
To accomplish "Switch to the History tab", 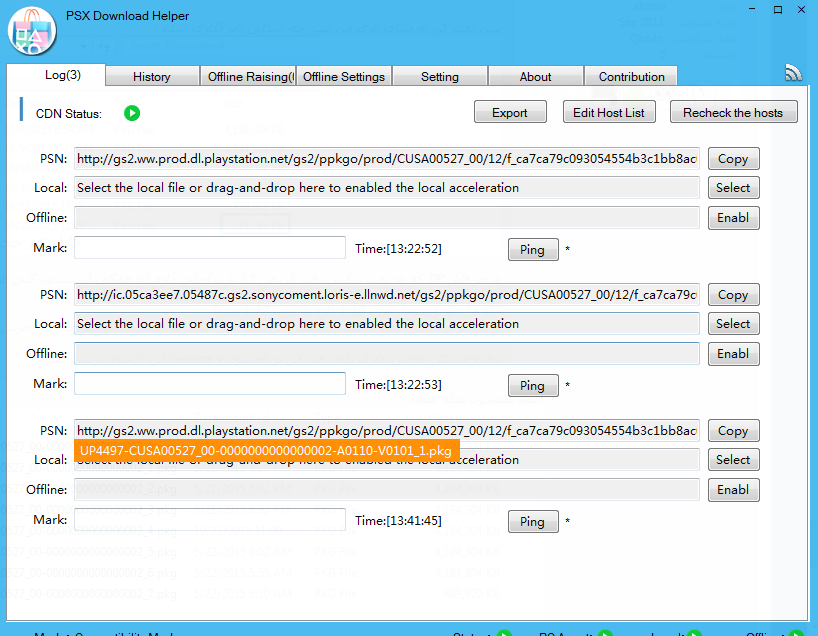I will click(151, 77).
